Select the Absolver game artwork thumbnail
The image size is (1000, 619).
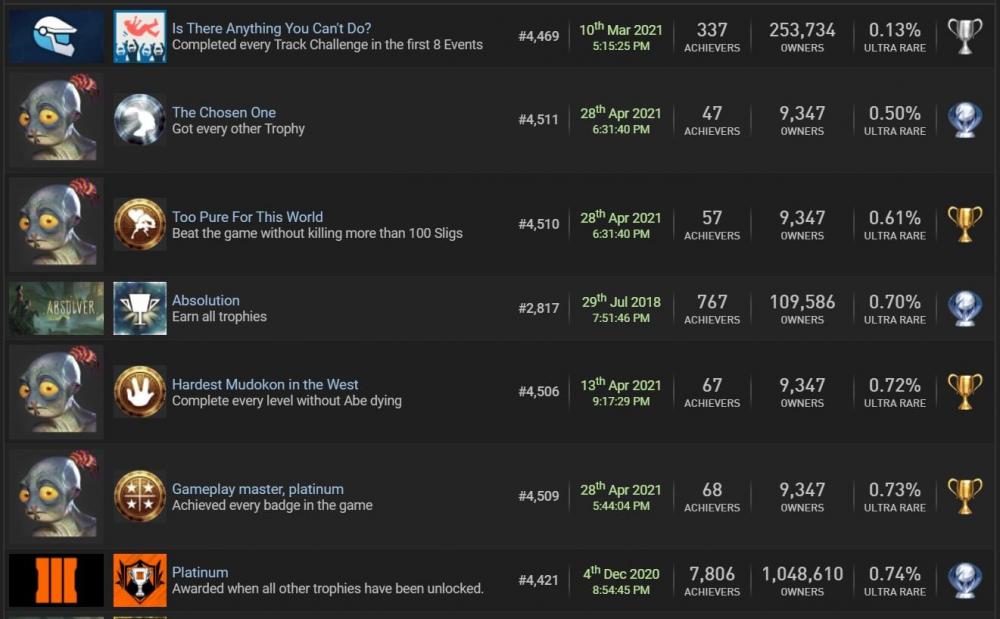pos(55,309)
